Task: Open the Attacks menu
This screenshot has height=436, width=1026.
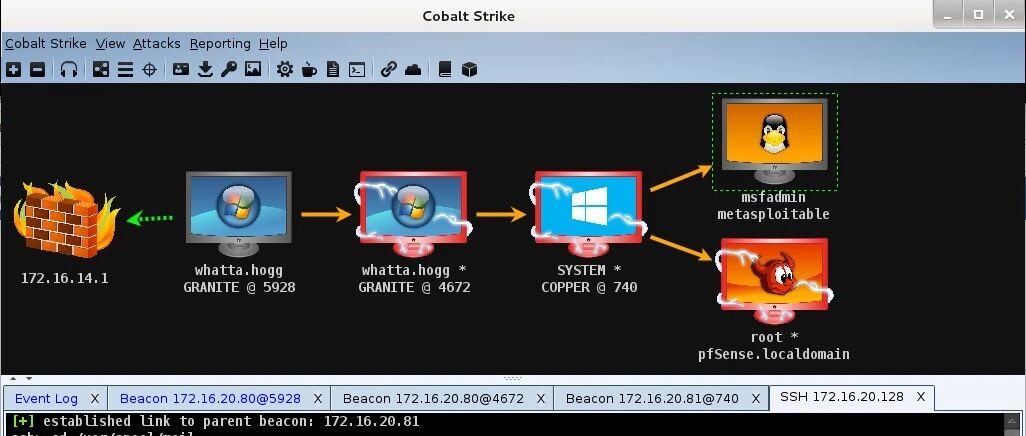Action: [x=156, y=44]
